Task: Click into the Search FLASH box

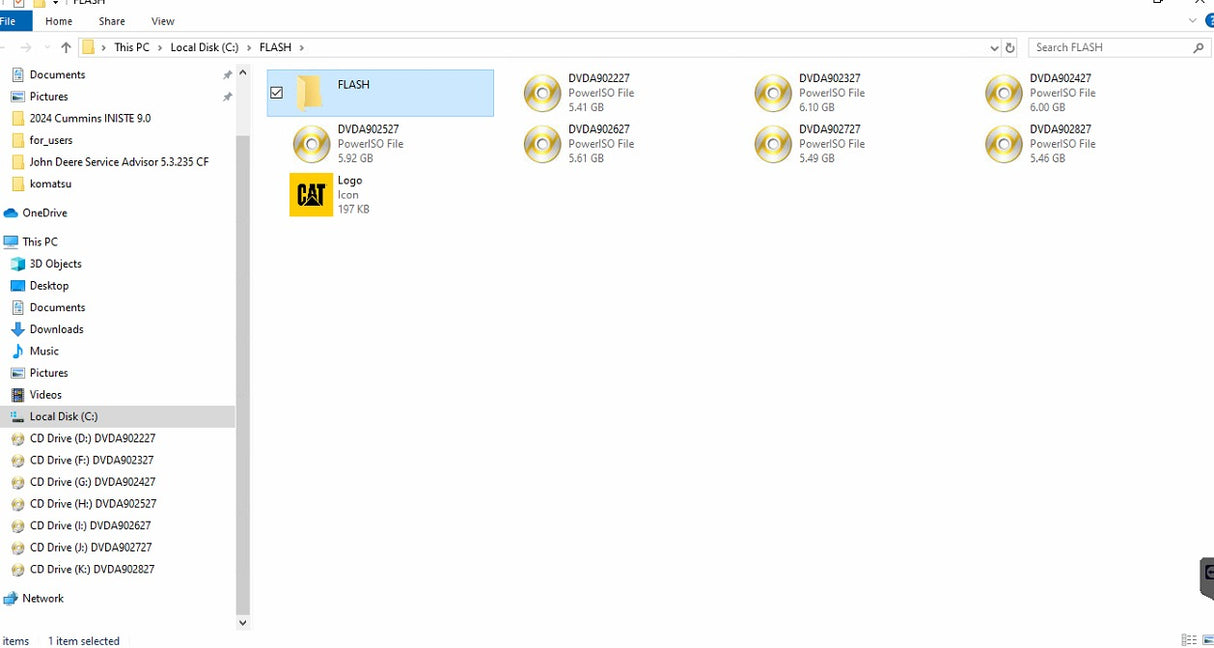Action: pos(1110,48)
